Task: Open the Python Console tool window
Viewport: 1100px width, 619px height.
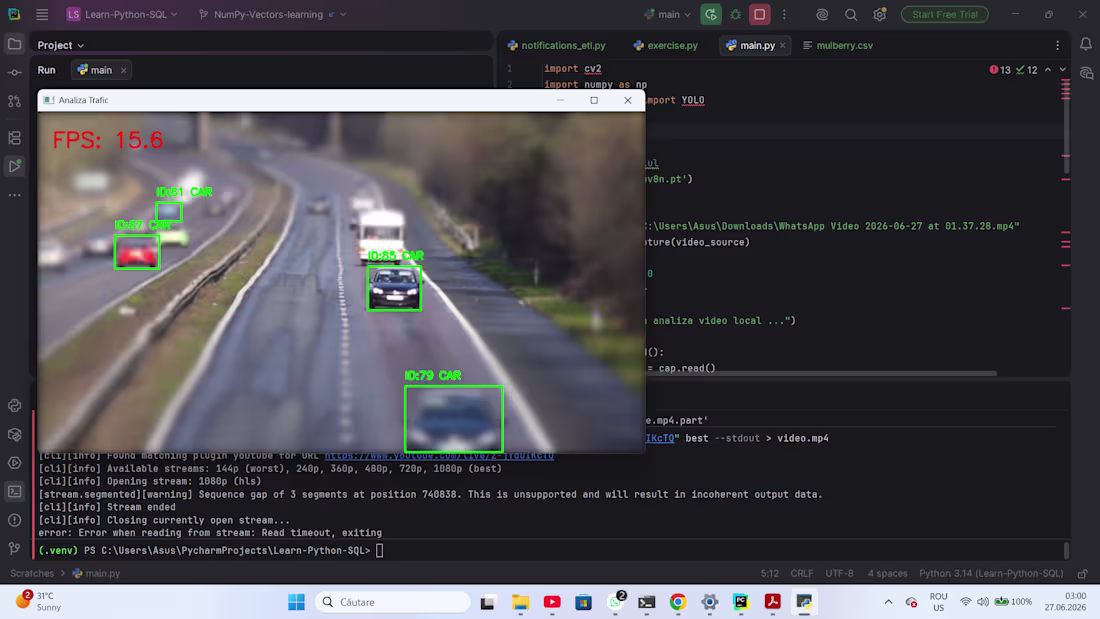Action: [14, 406]
